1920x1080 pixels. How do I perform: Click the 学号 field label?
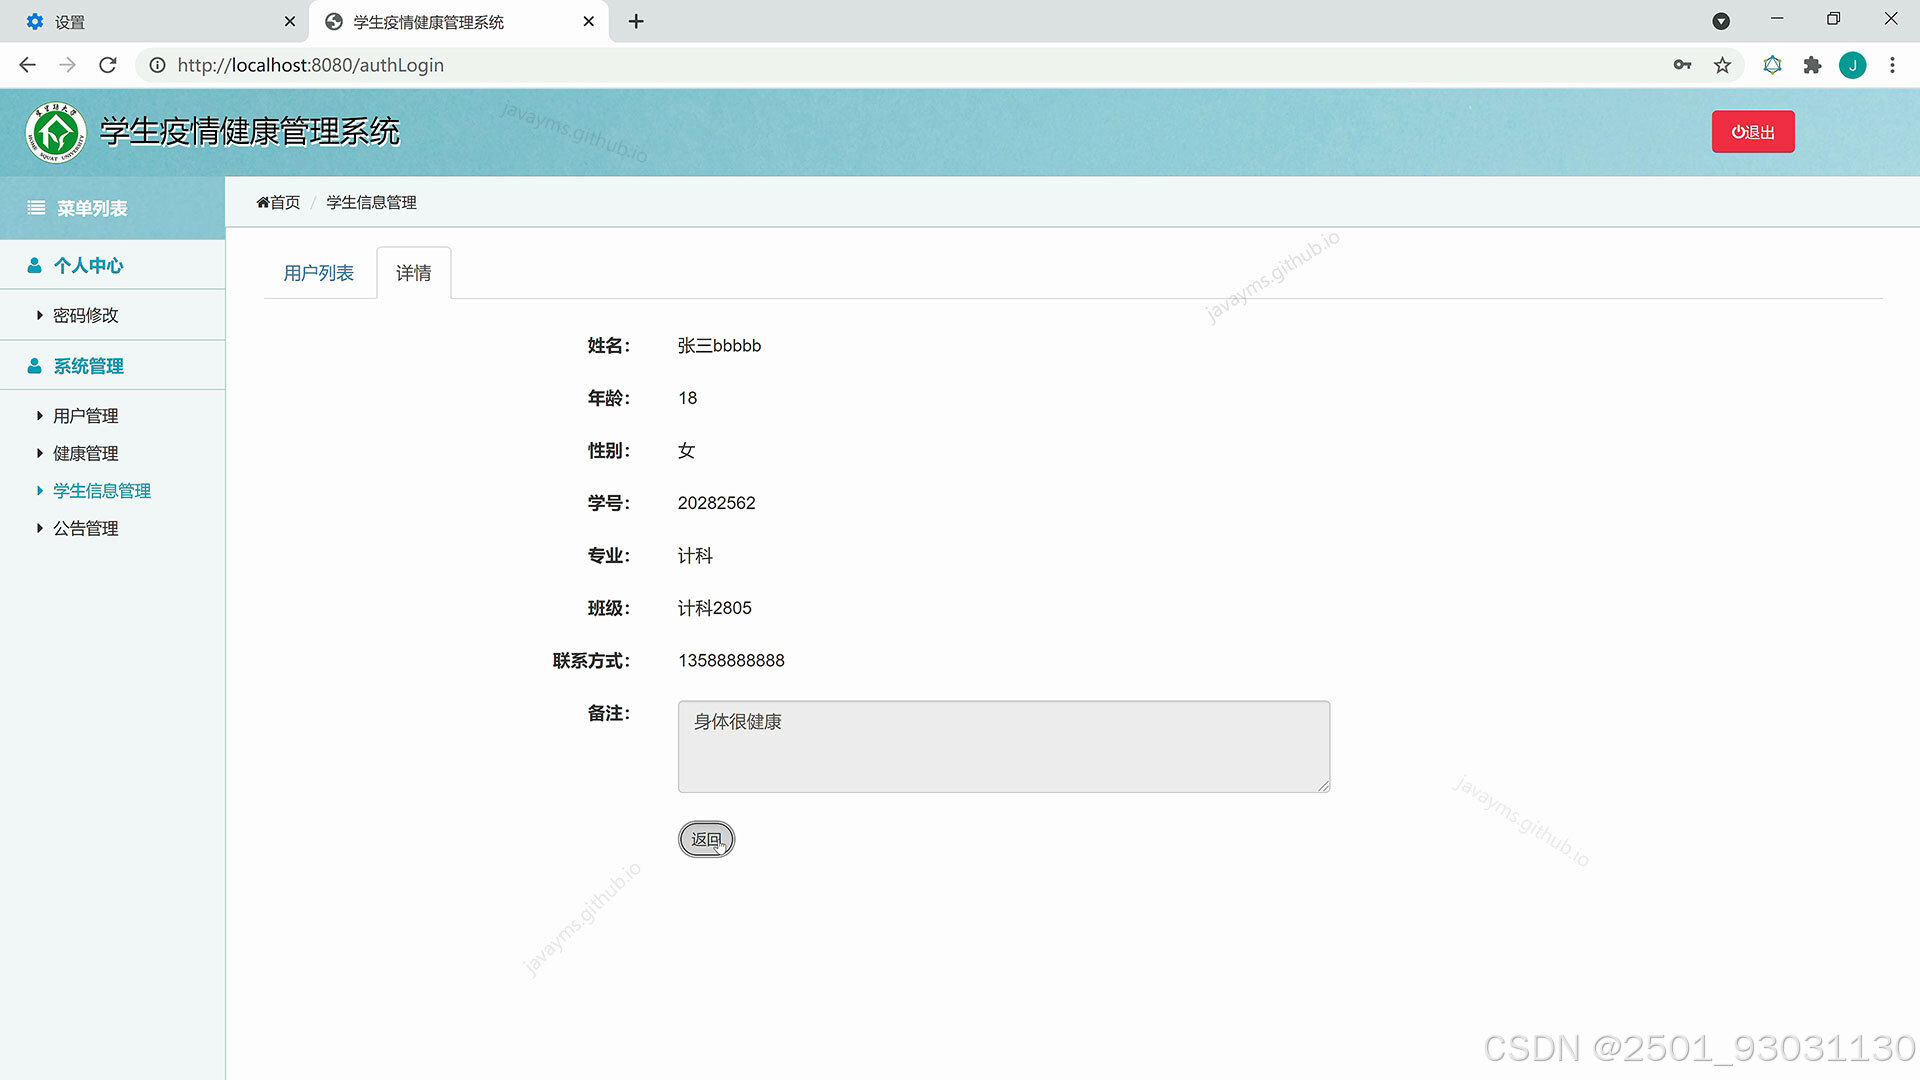point(608,503)
